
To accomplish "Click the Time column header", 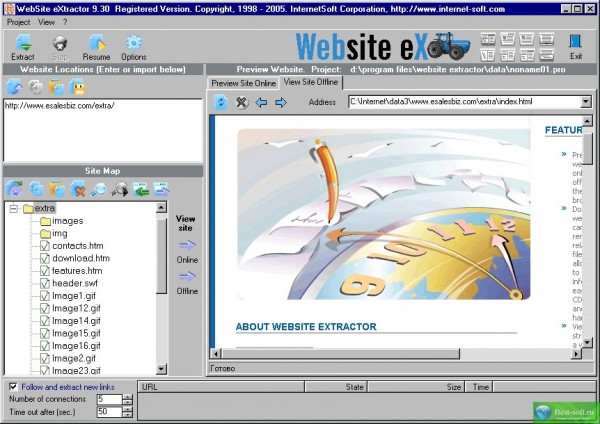I will point(479,387).
